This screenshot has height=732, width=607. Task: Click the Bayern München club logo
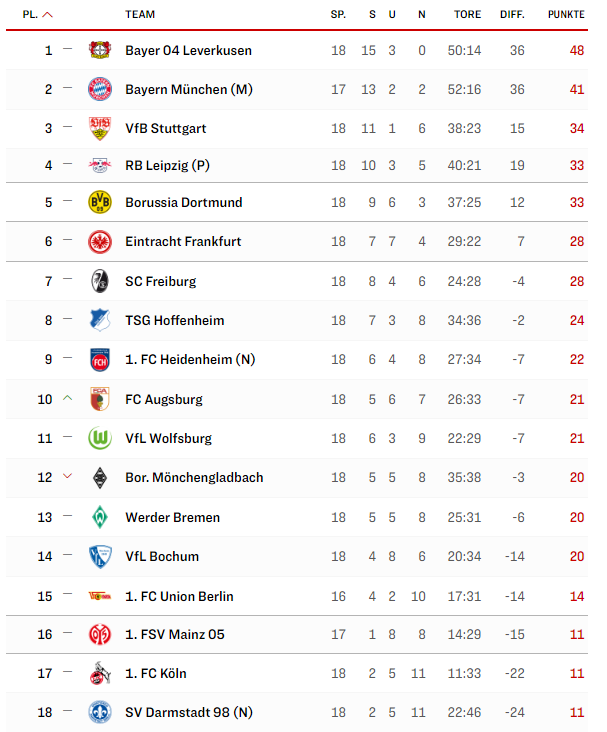[99, 89]
